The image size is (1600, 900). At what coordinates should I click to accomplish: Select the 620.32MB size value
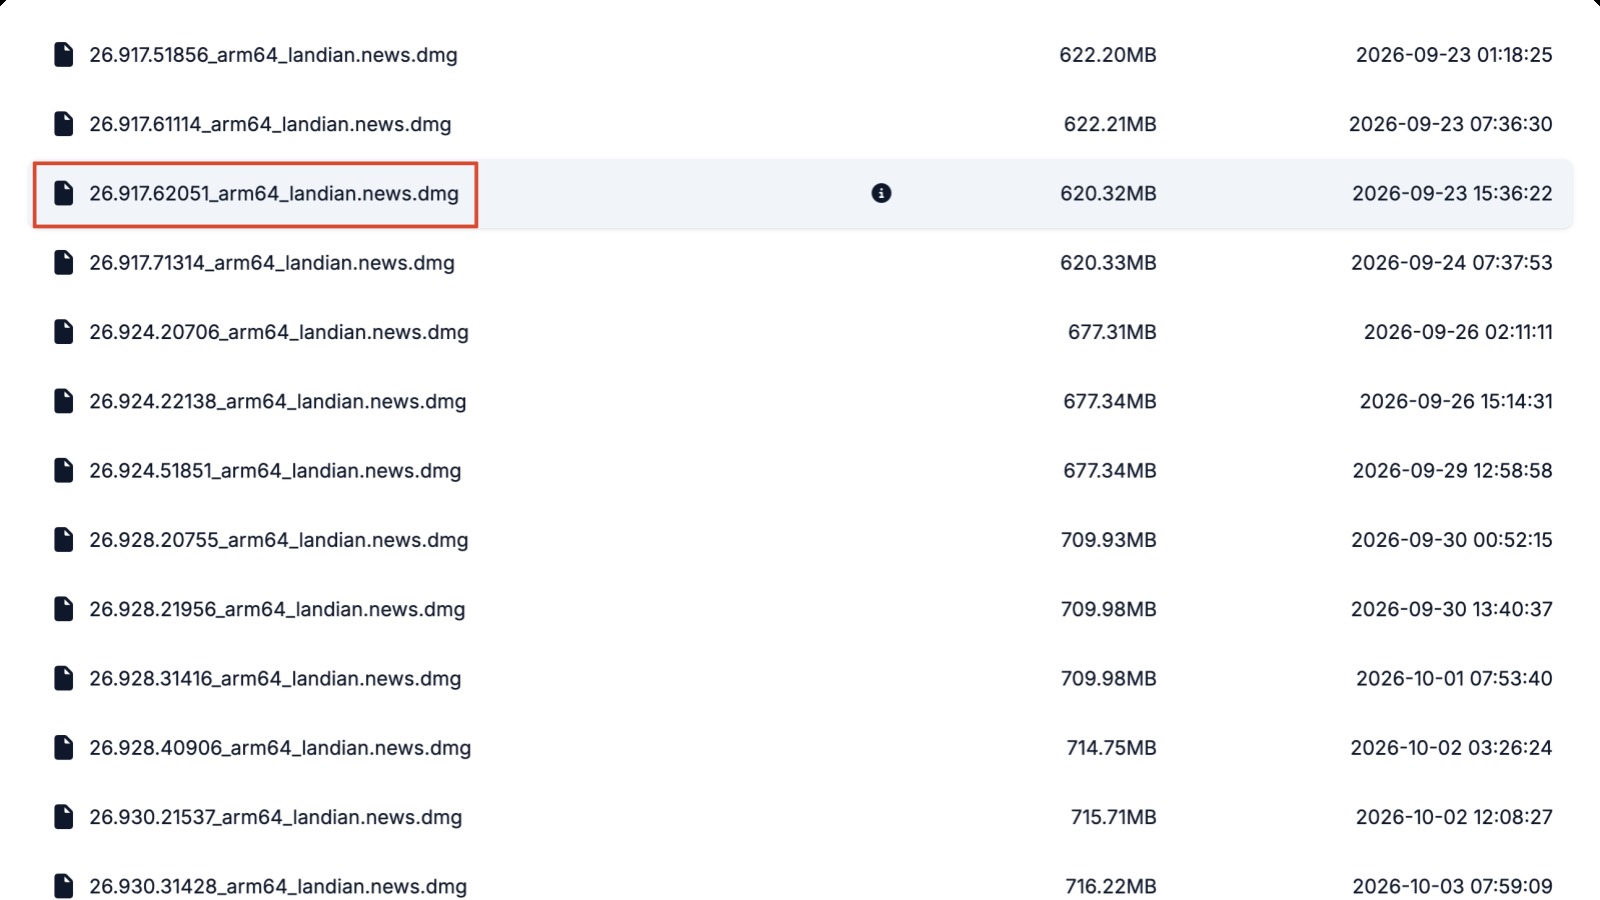[x=1108, y=193]
